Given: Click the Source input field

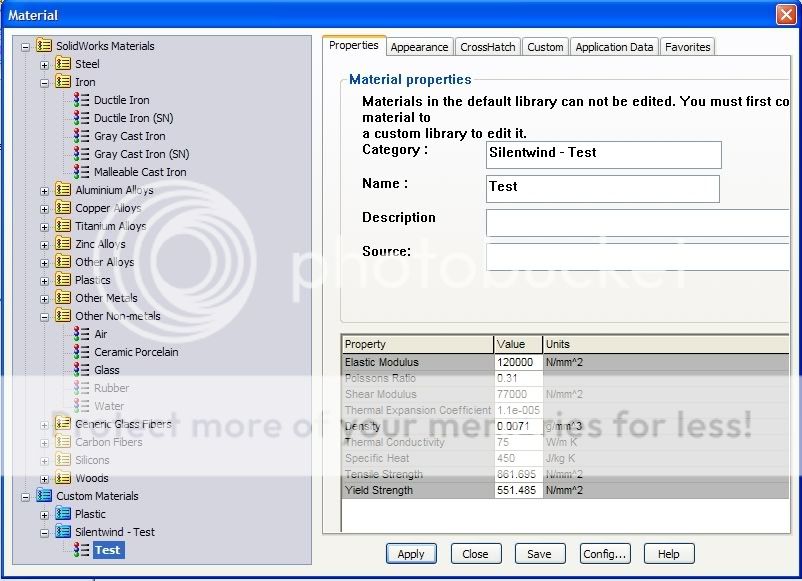Looking at the screenshot, I should (x=638, y=257).
